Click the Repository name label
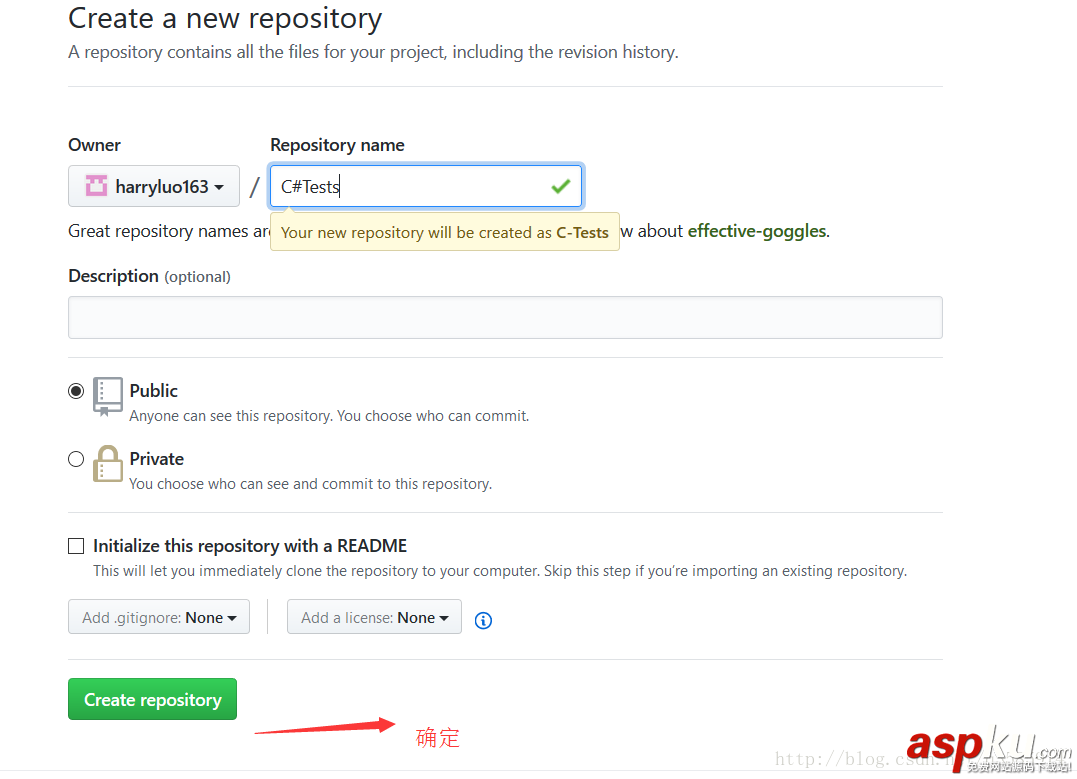The height and width of the screenshot is (779, 1077). 337,145
